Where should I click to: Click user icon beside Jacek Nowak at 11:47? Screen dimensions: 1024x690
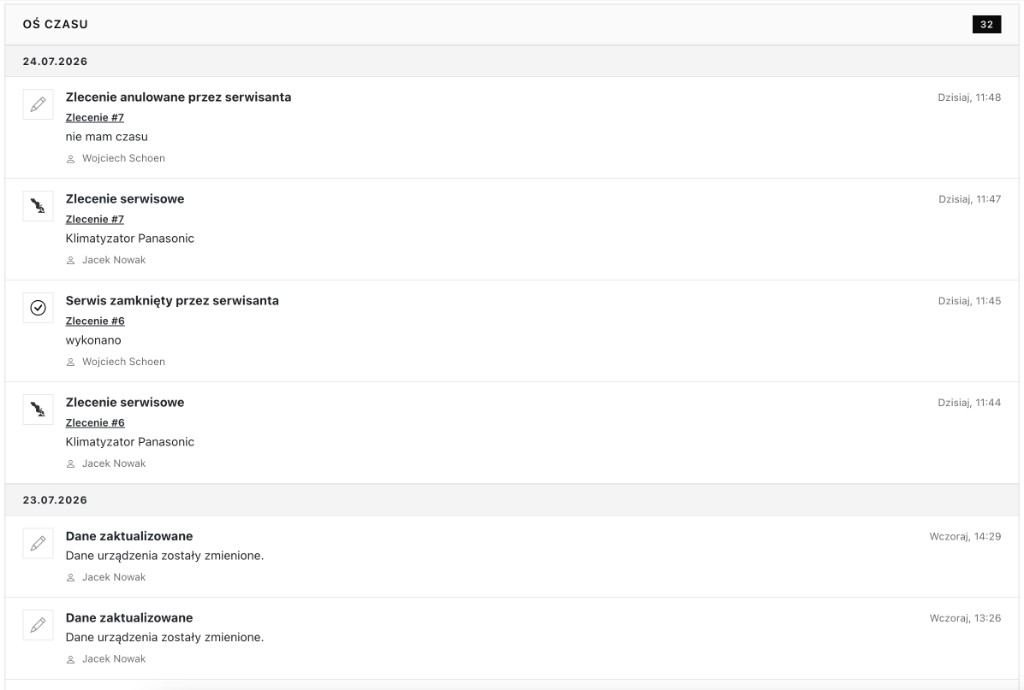click(71, 260)
